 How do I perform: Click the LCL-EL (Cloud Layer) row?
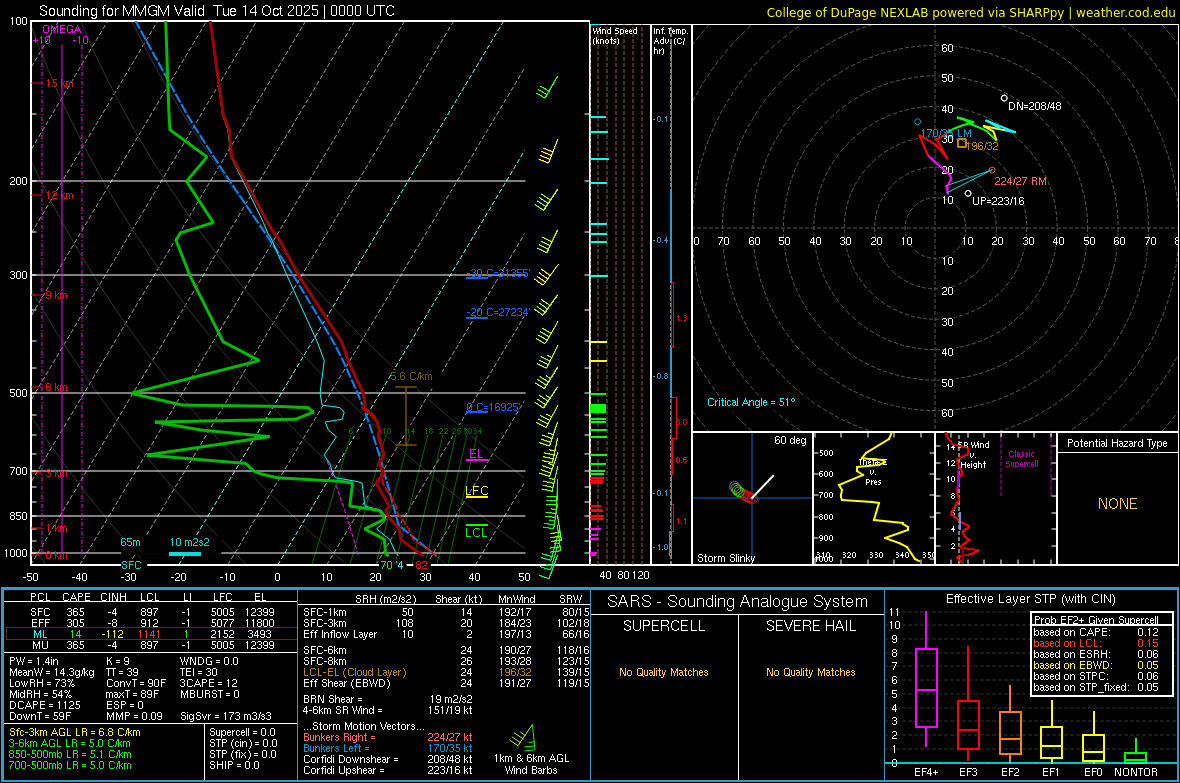(446, 672)
